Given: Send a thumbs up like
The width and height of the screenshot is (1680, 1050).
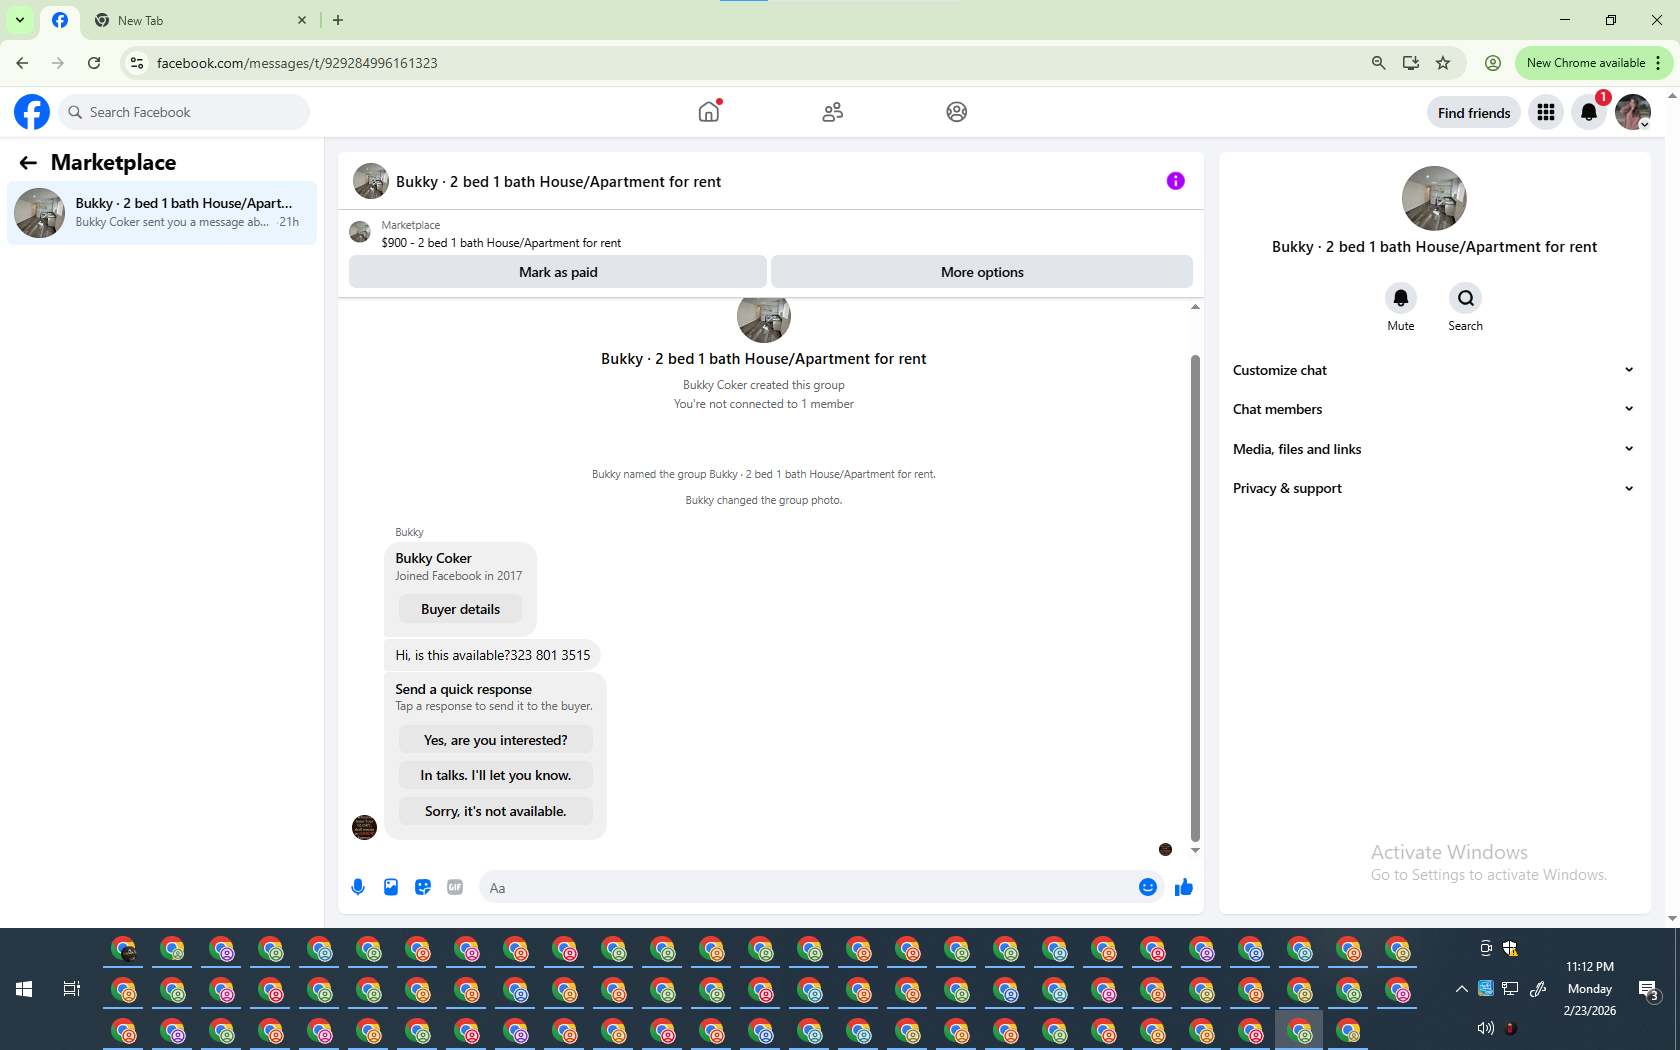Looking at the screenshot, I should (1184, 887).
